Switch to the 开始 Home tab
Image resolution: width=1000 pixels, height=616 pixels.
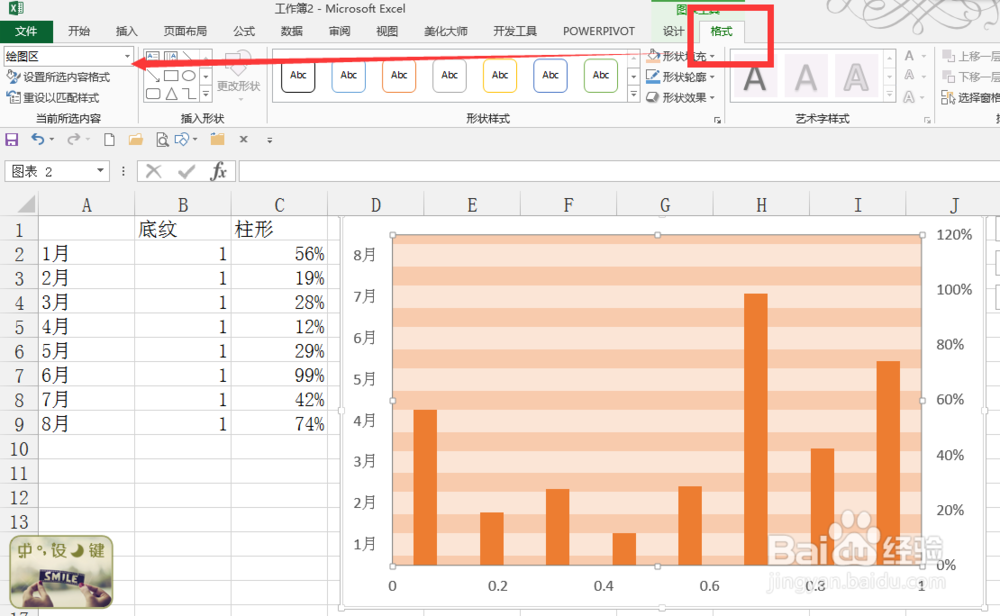point(79,31)
